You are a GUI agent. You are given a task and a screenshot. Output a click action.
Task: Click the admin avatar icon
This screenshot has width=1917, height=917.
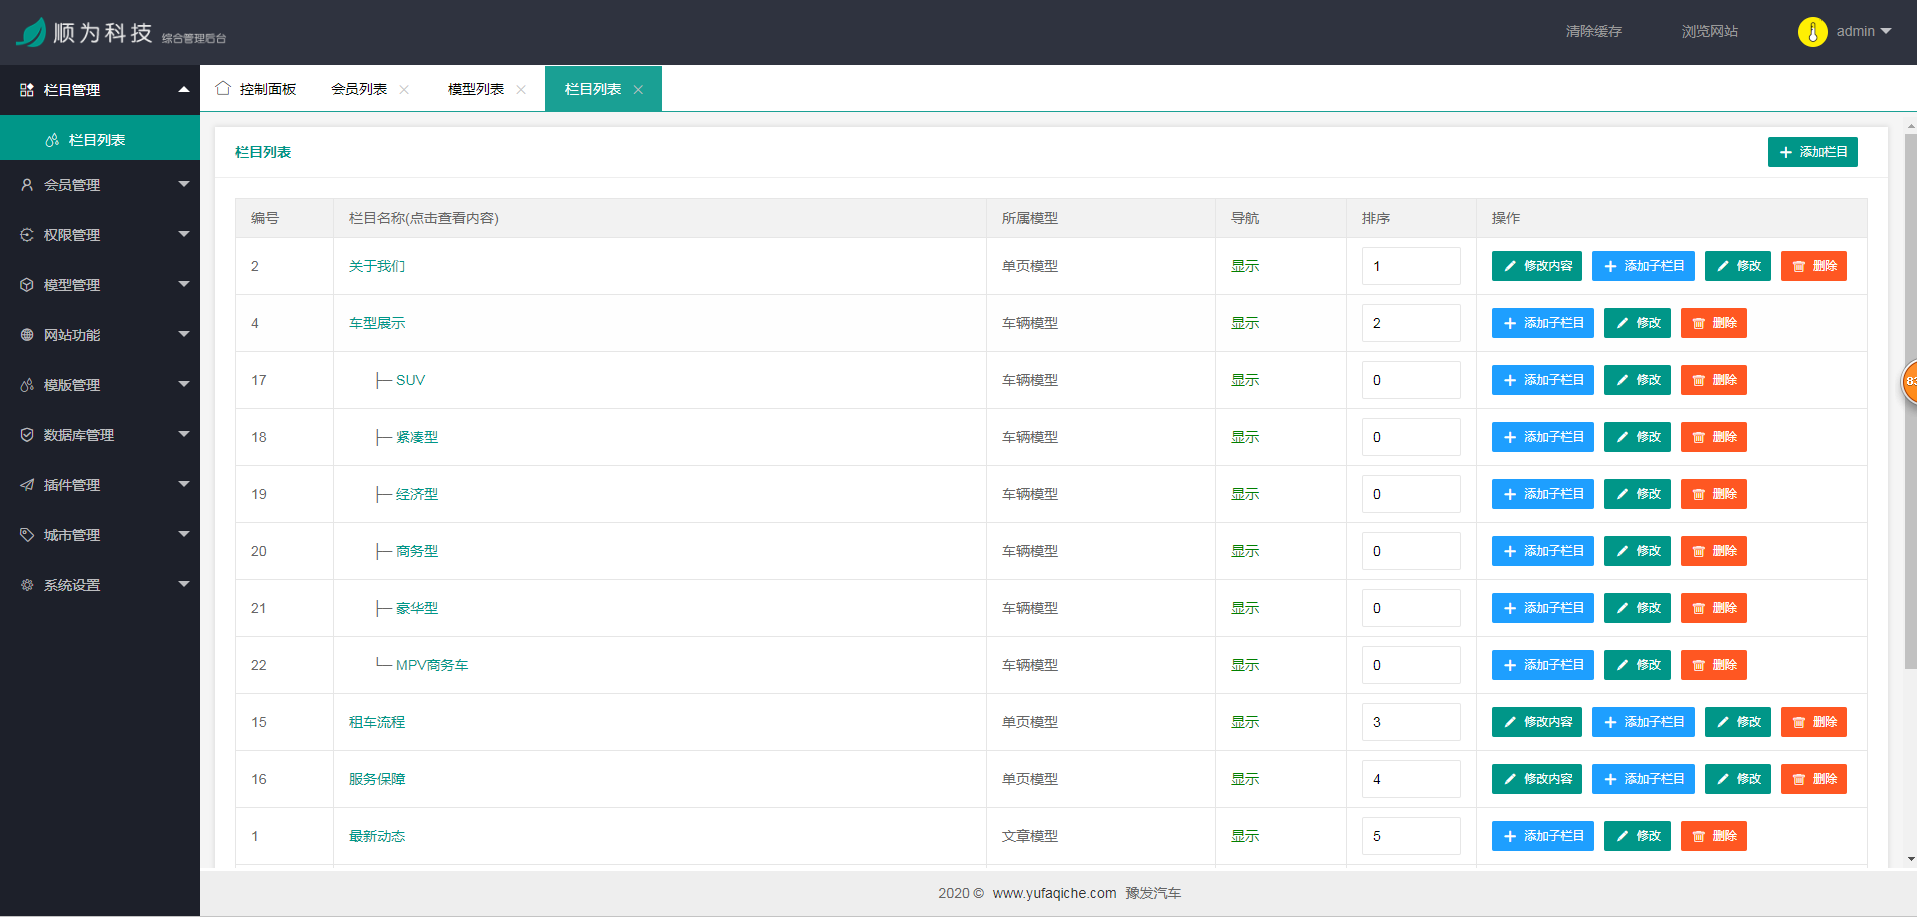point(1812,32)
